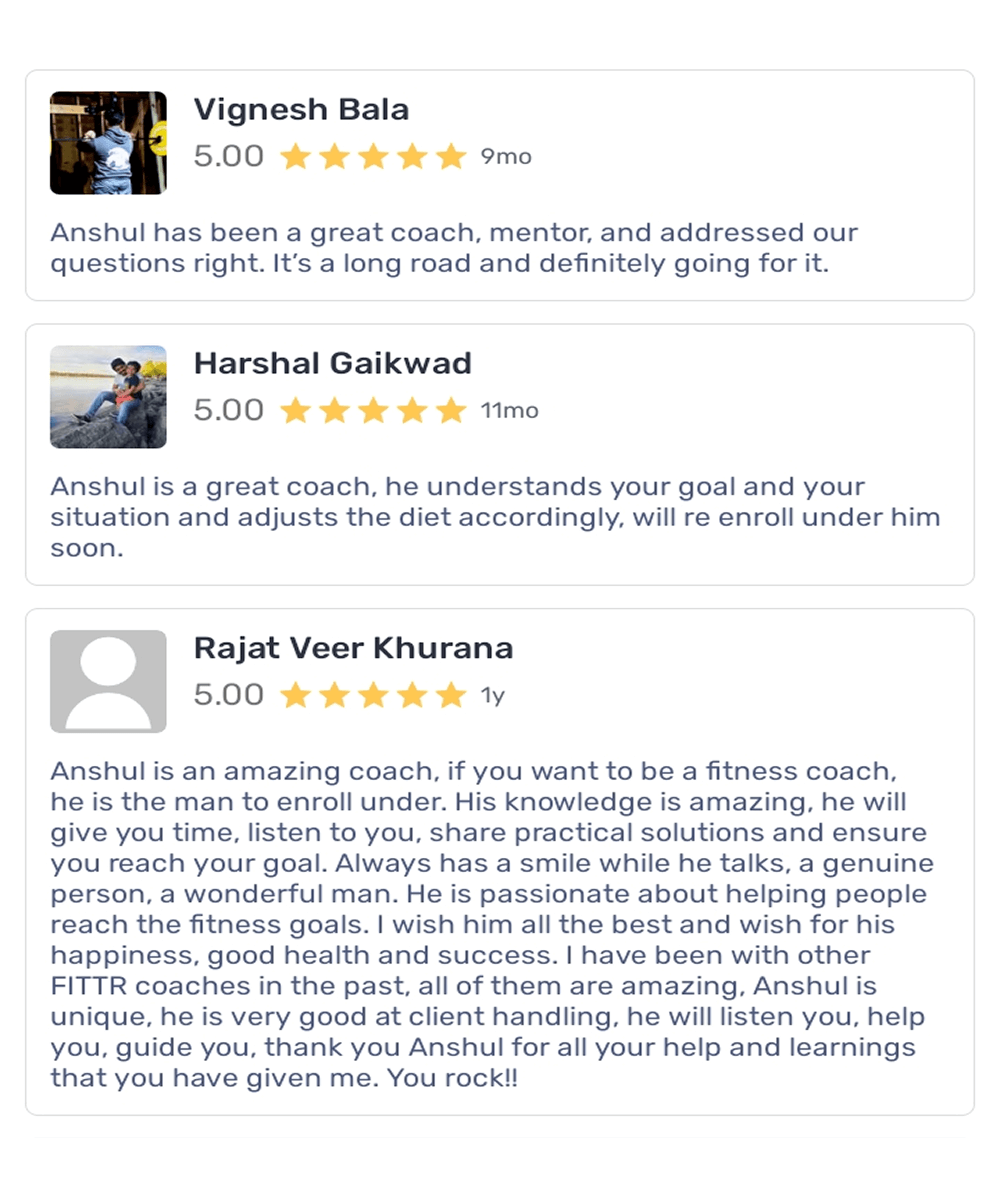Click the first star in Harshal Gaikwad's rating
The width and height of the screenshot is (1000, 1200).
coord(295,411)
